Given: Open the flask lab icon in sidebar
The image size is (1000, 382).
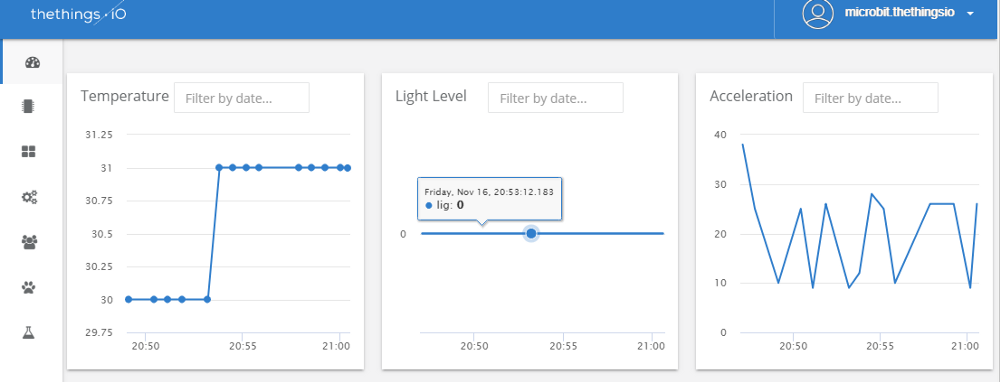Looking at the screenshot, I should tap(28, 332).
